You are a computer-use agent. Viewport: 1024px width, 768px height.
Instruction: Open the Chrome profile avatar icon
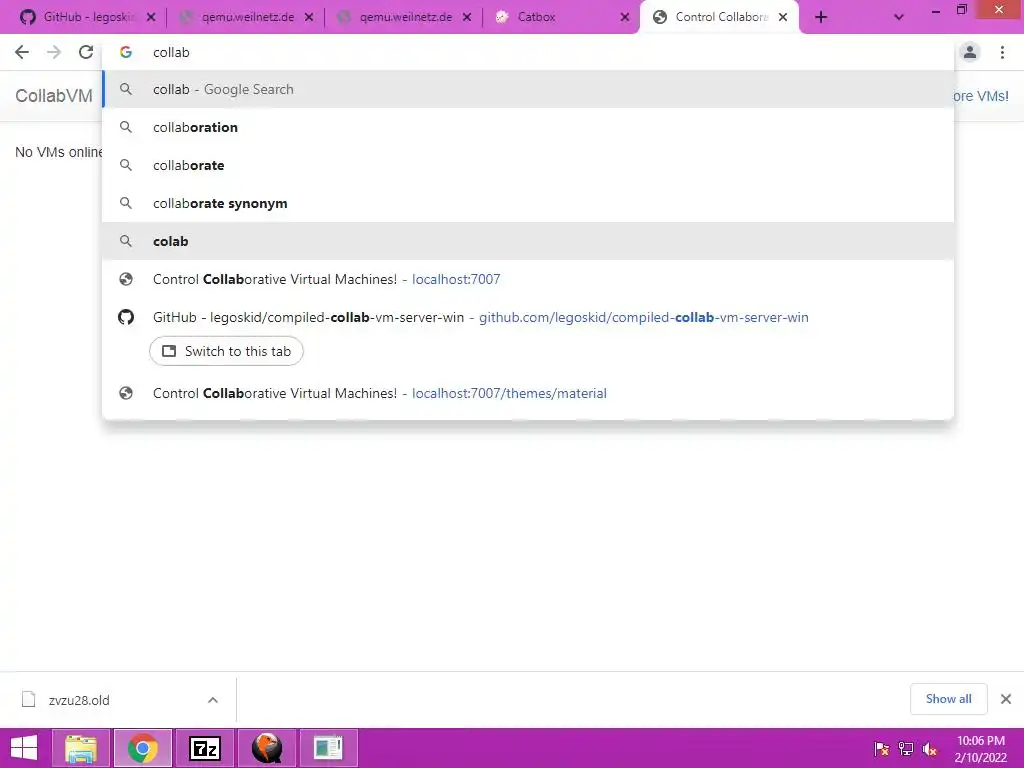pos(970,52)
